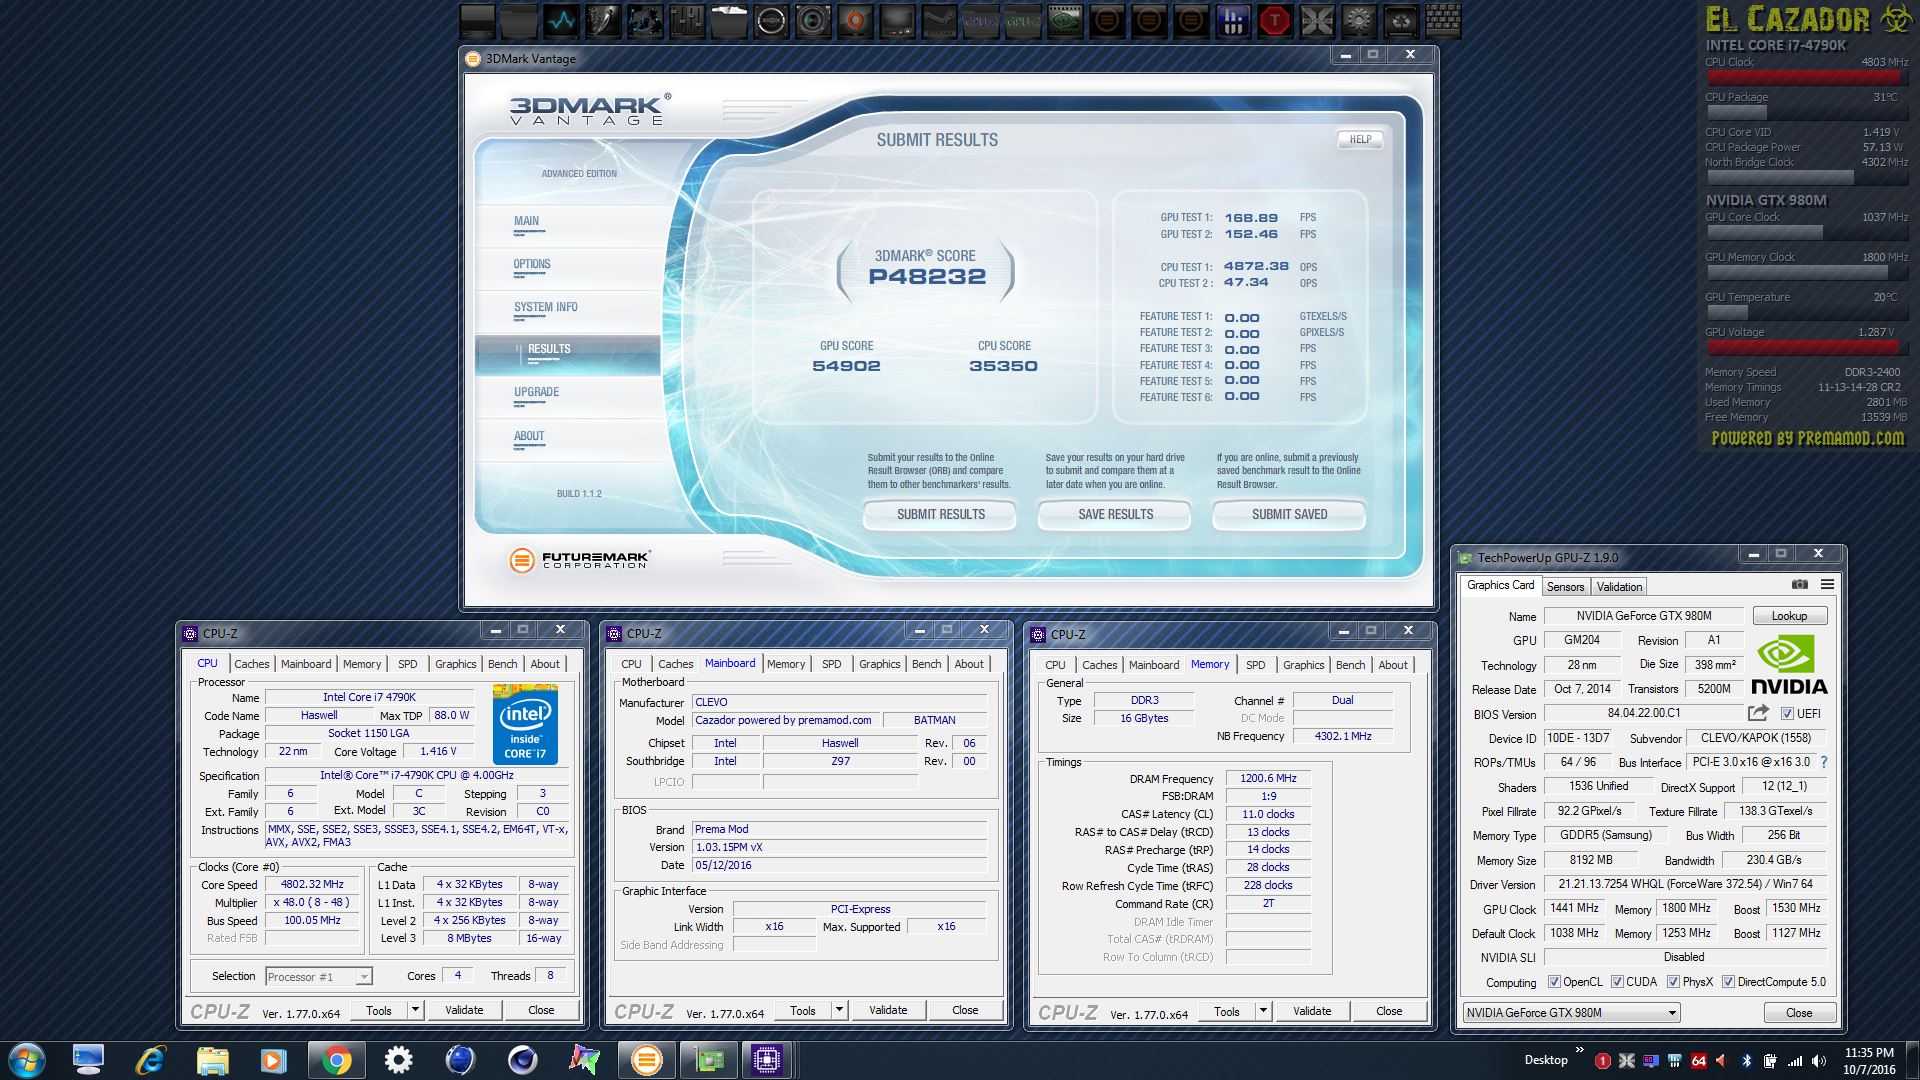Click the Lookup button in GPU-Z

pyautogui.click(x=1789, y=616)
